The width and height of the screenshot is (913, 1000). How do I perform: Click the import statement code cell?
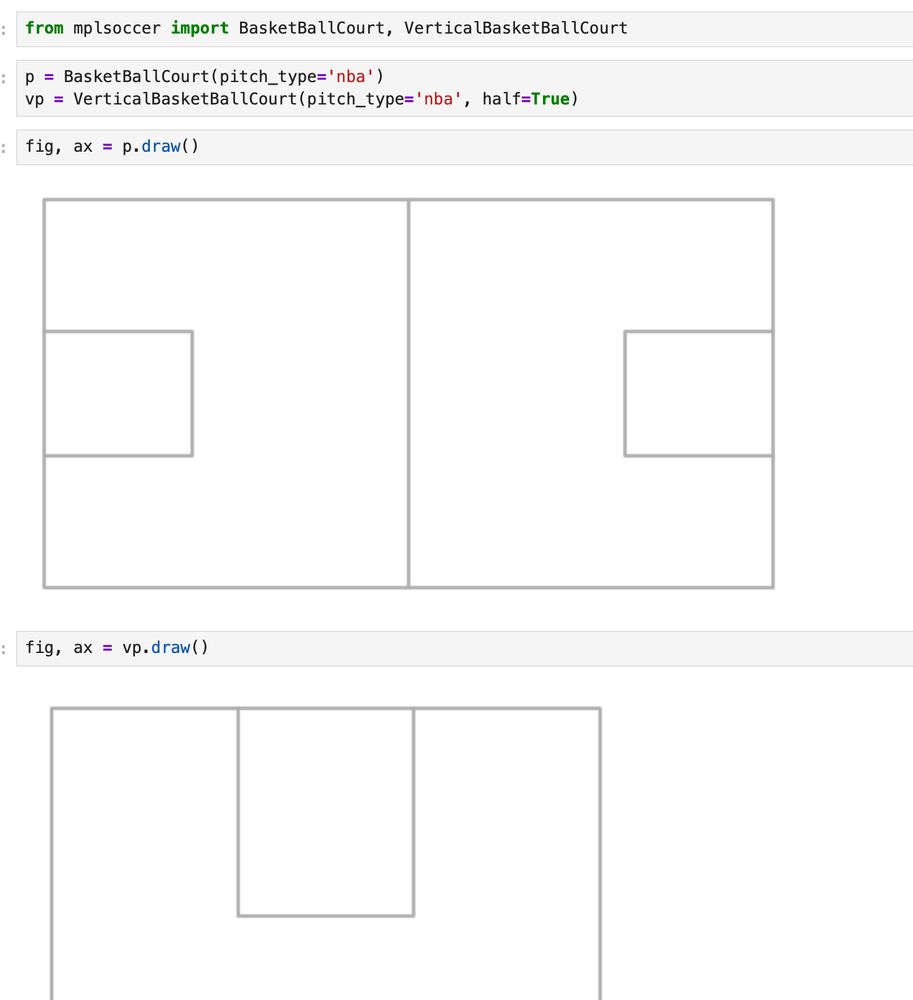coord(465,29)
